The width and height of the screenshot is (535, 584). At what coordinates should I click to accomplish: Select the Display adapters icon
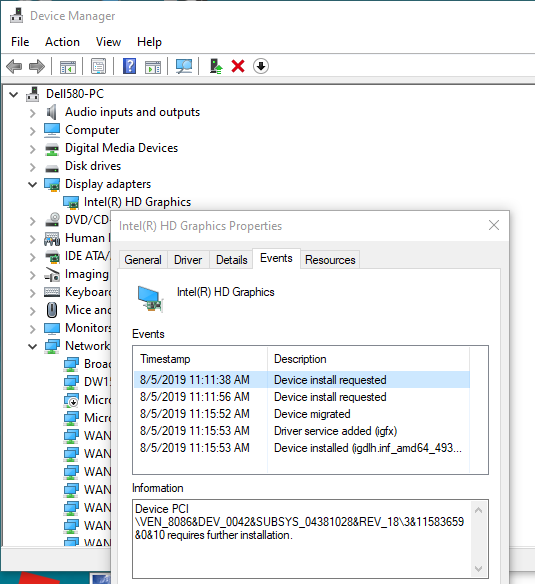click(x=52, y=184)
